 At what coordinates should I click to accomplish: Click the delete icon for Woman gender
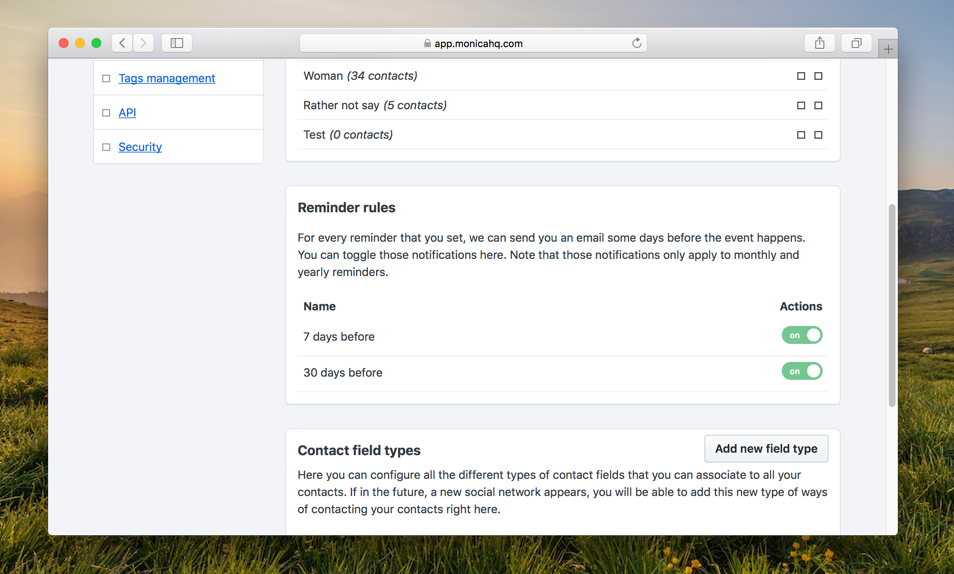pyautogui.click(x=818, y=76)
